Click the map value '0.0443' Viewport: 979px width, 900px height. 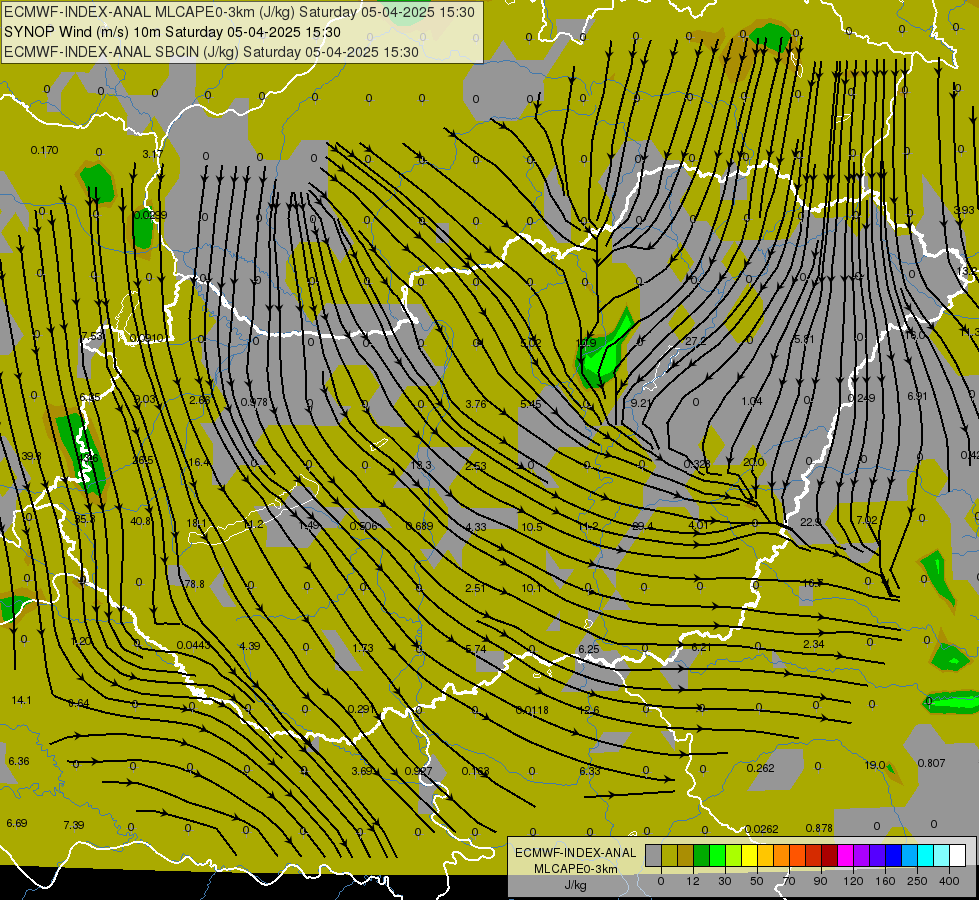click(x=194, y=645)
